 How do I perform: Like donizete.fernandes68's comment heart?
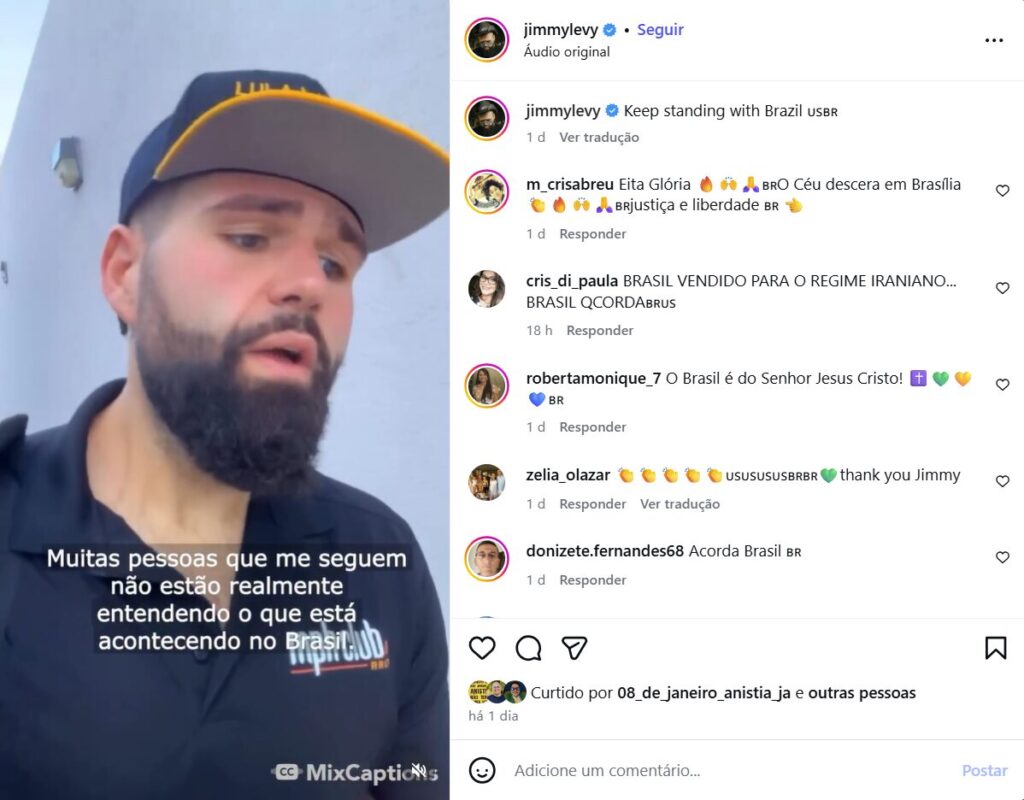click(x=1002, y=557)
